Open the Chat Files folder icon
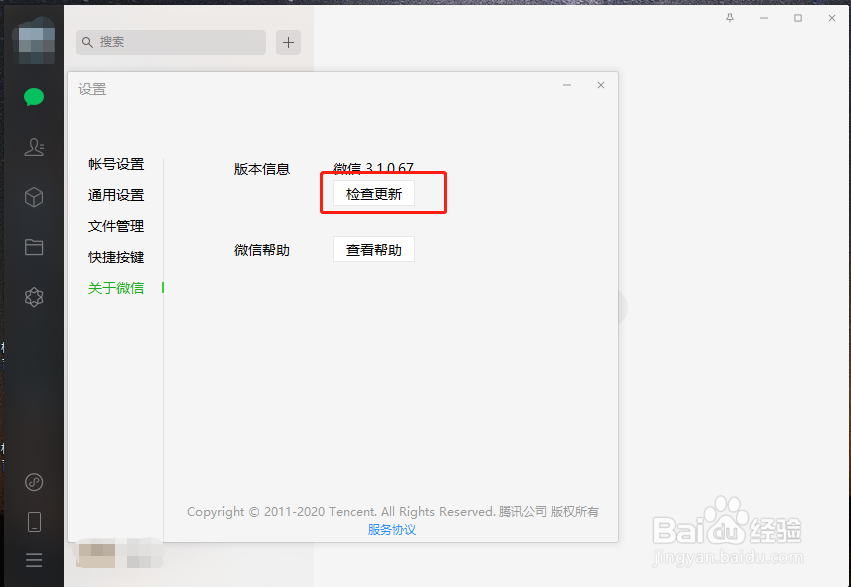851x587 pixels. (x=34, y=247)
